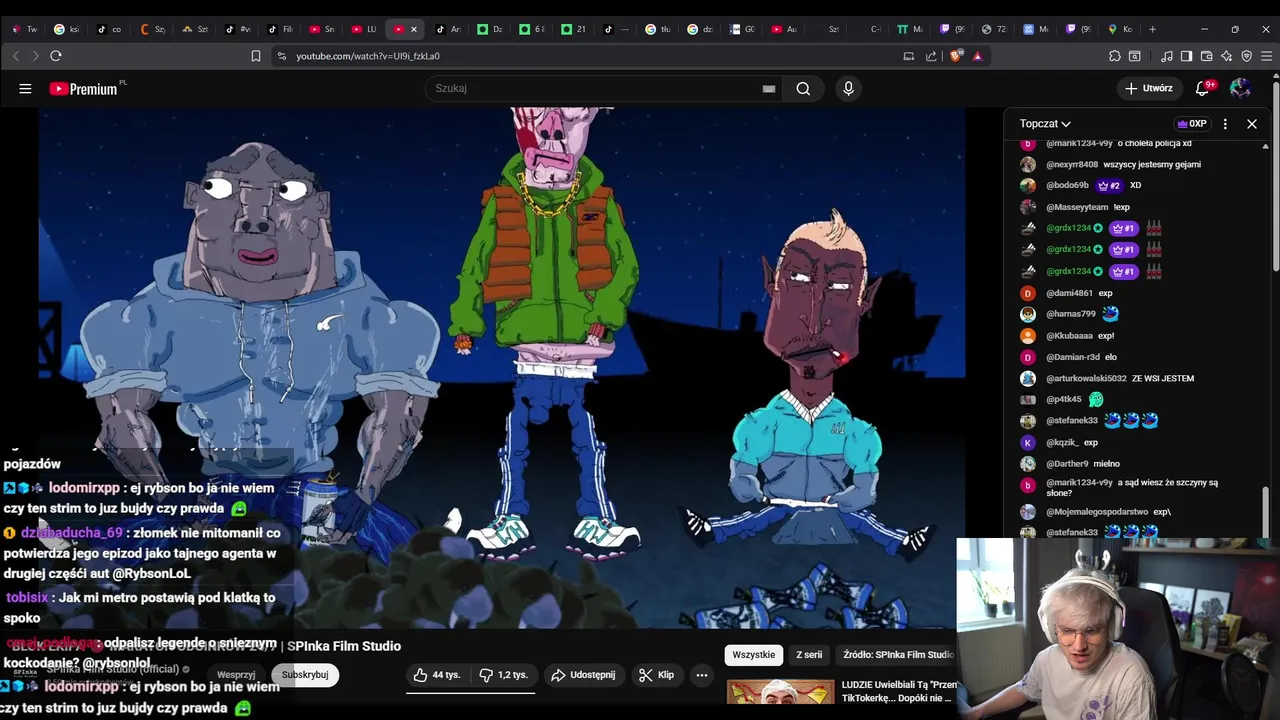Open the YouTube hamburger guide menu
Viewport: 1280px width, 720px height.
click(x=25, y=89)
